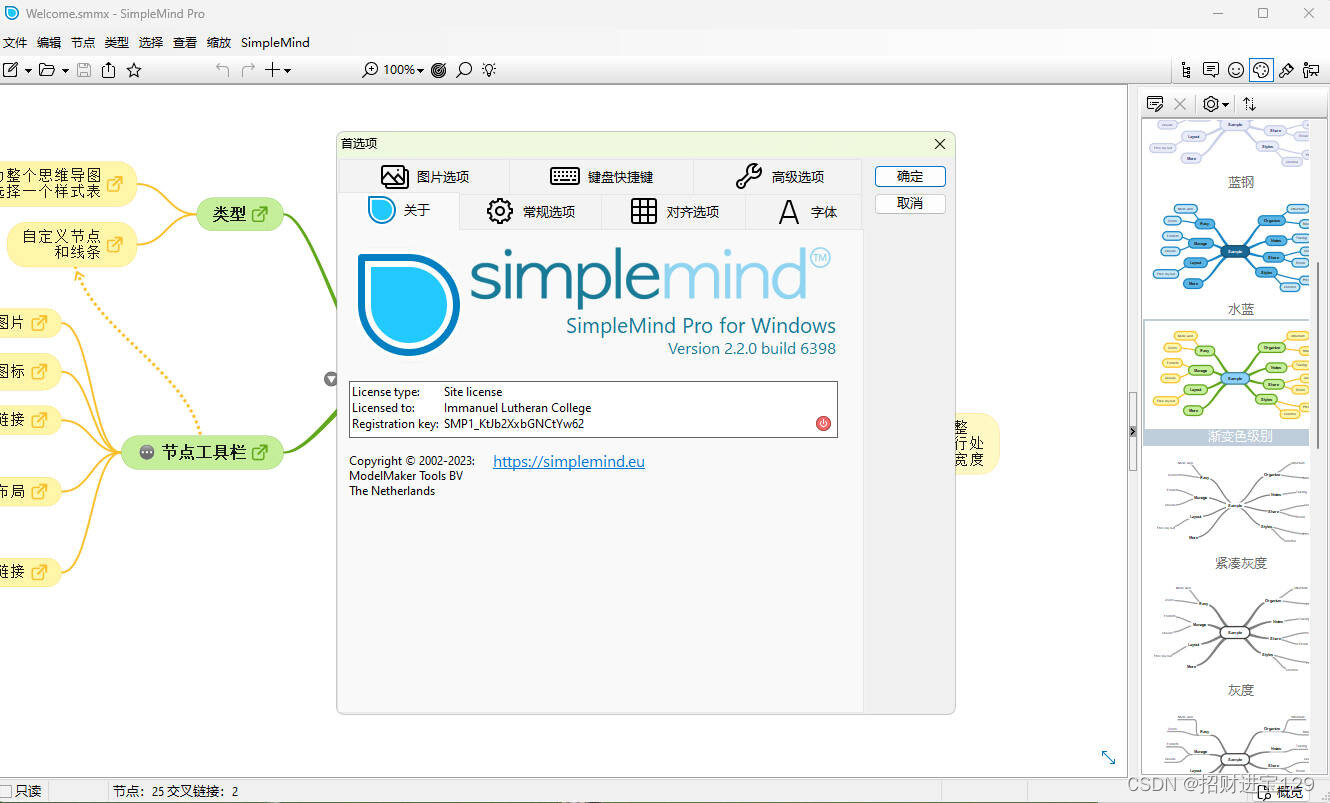The height and width of the screenshot is (803, 1330).
Task: Open the 类型 menu
Action: coord(117,43)
